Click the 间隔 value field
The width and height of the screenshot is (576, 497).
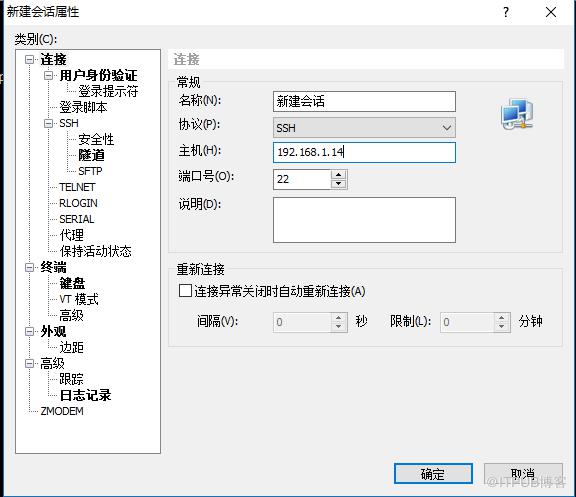pos(302,322)
